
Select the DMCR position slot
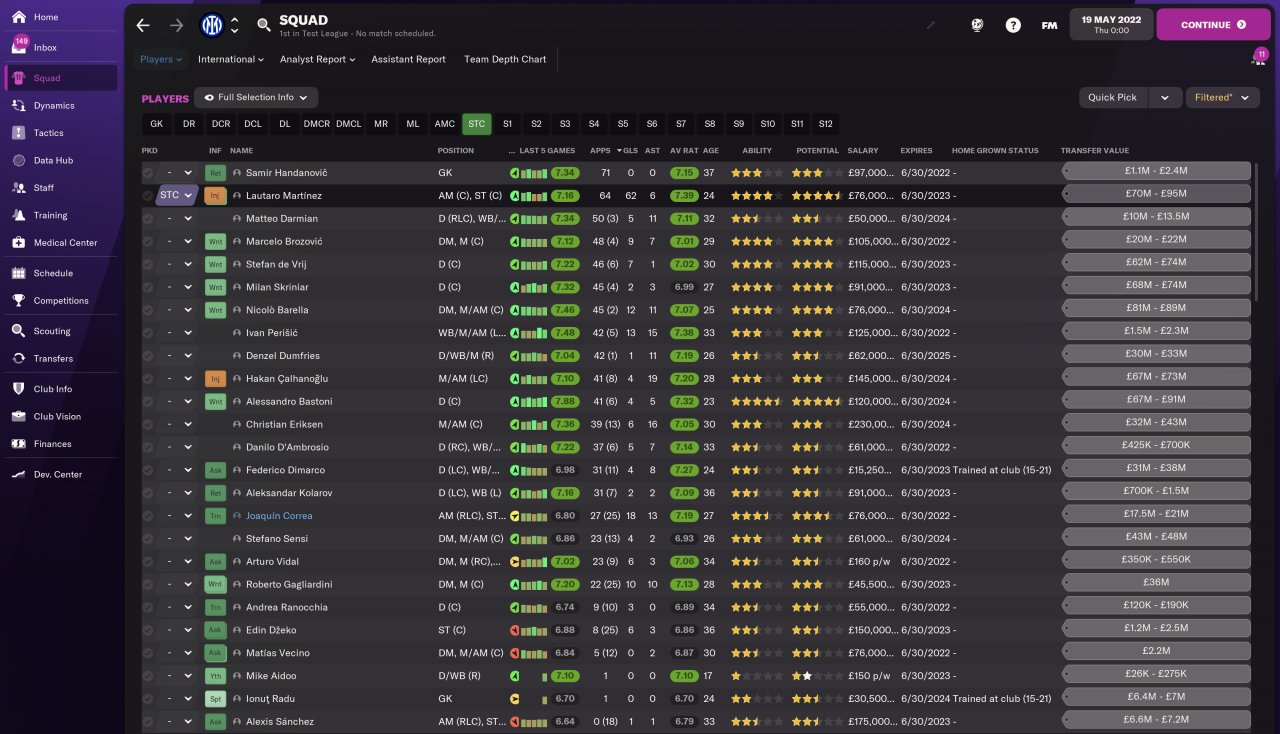[317, 124]
